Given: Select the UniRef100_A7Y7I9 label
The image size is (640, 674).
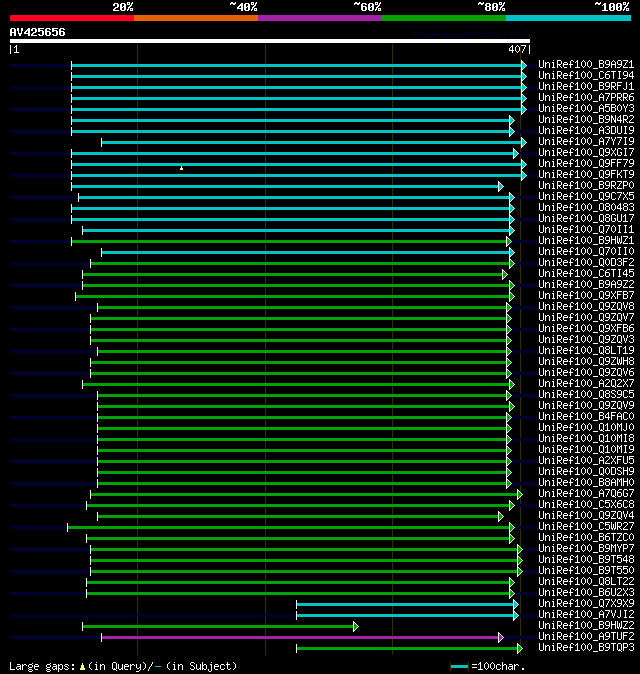Looking at the screenshot, I should point(586,141).
